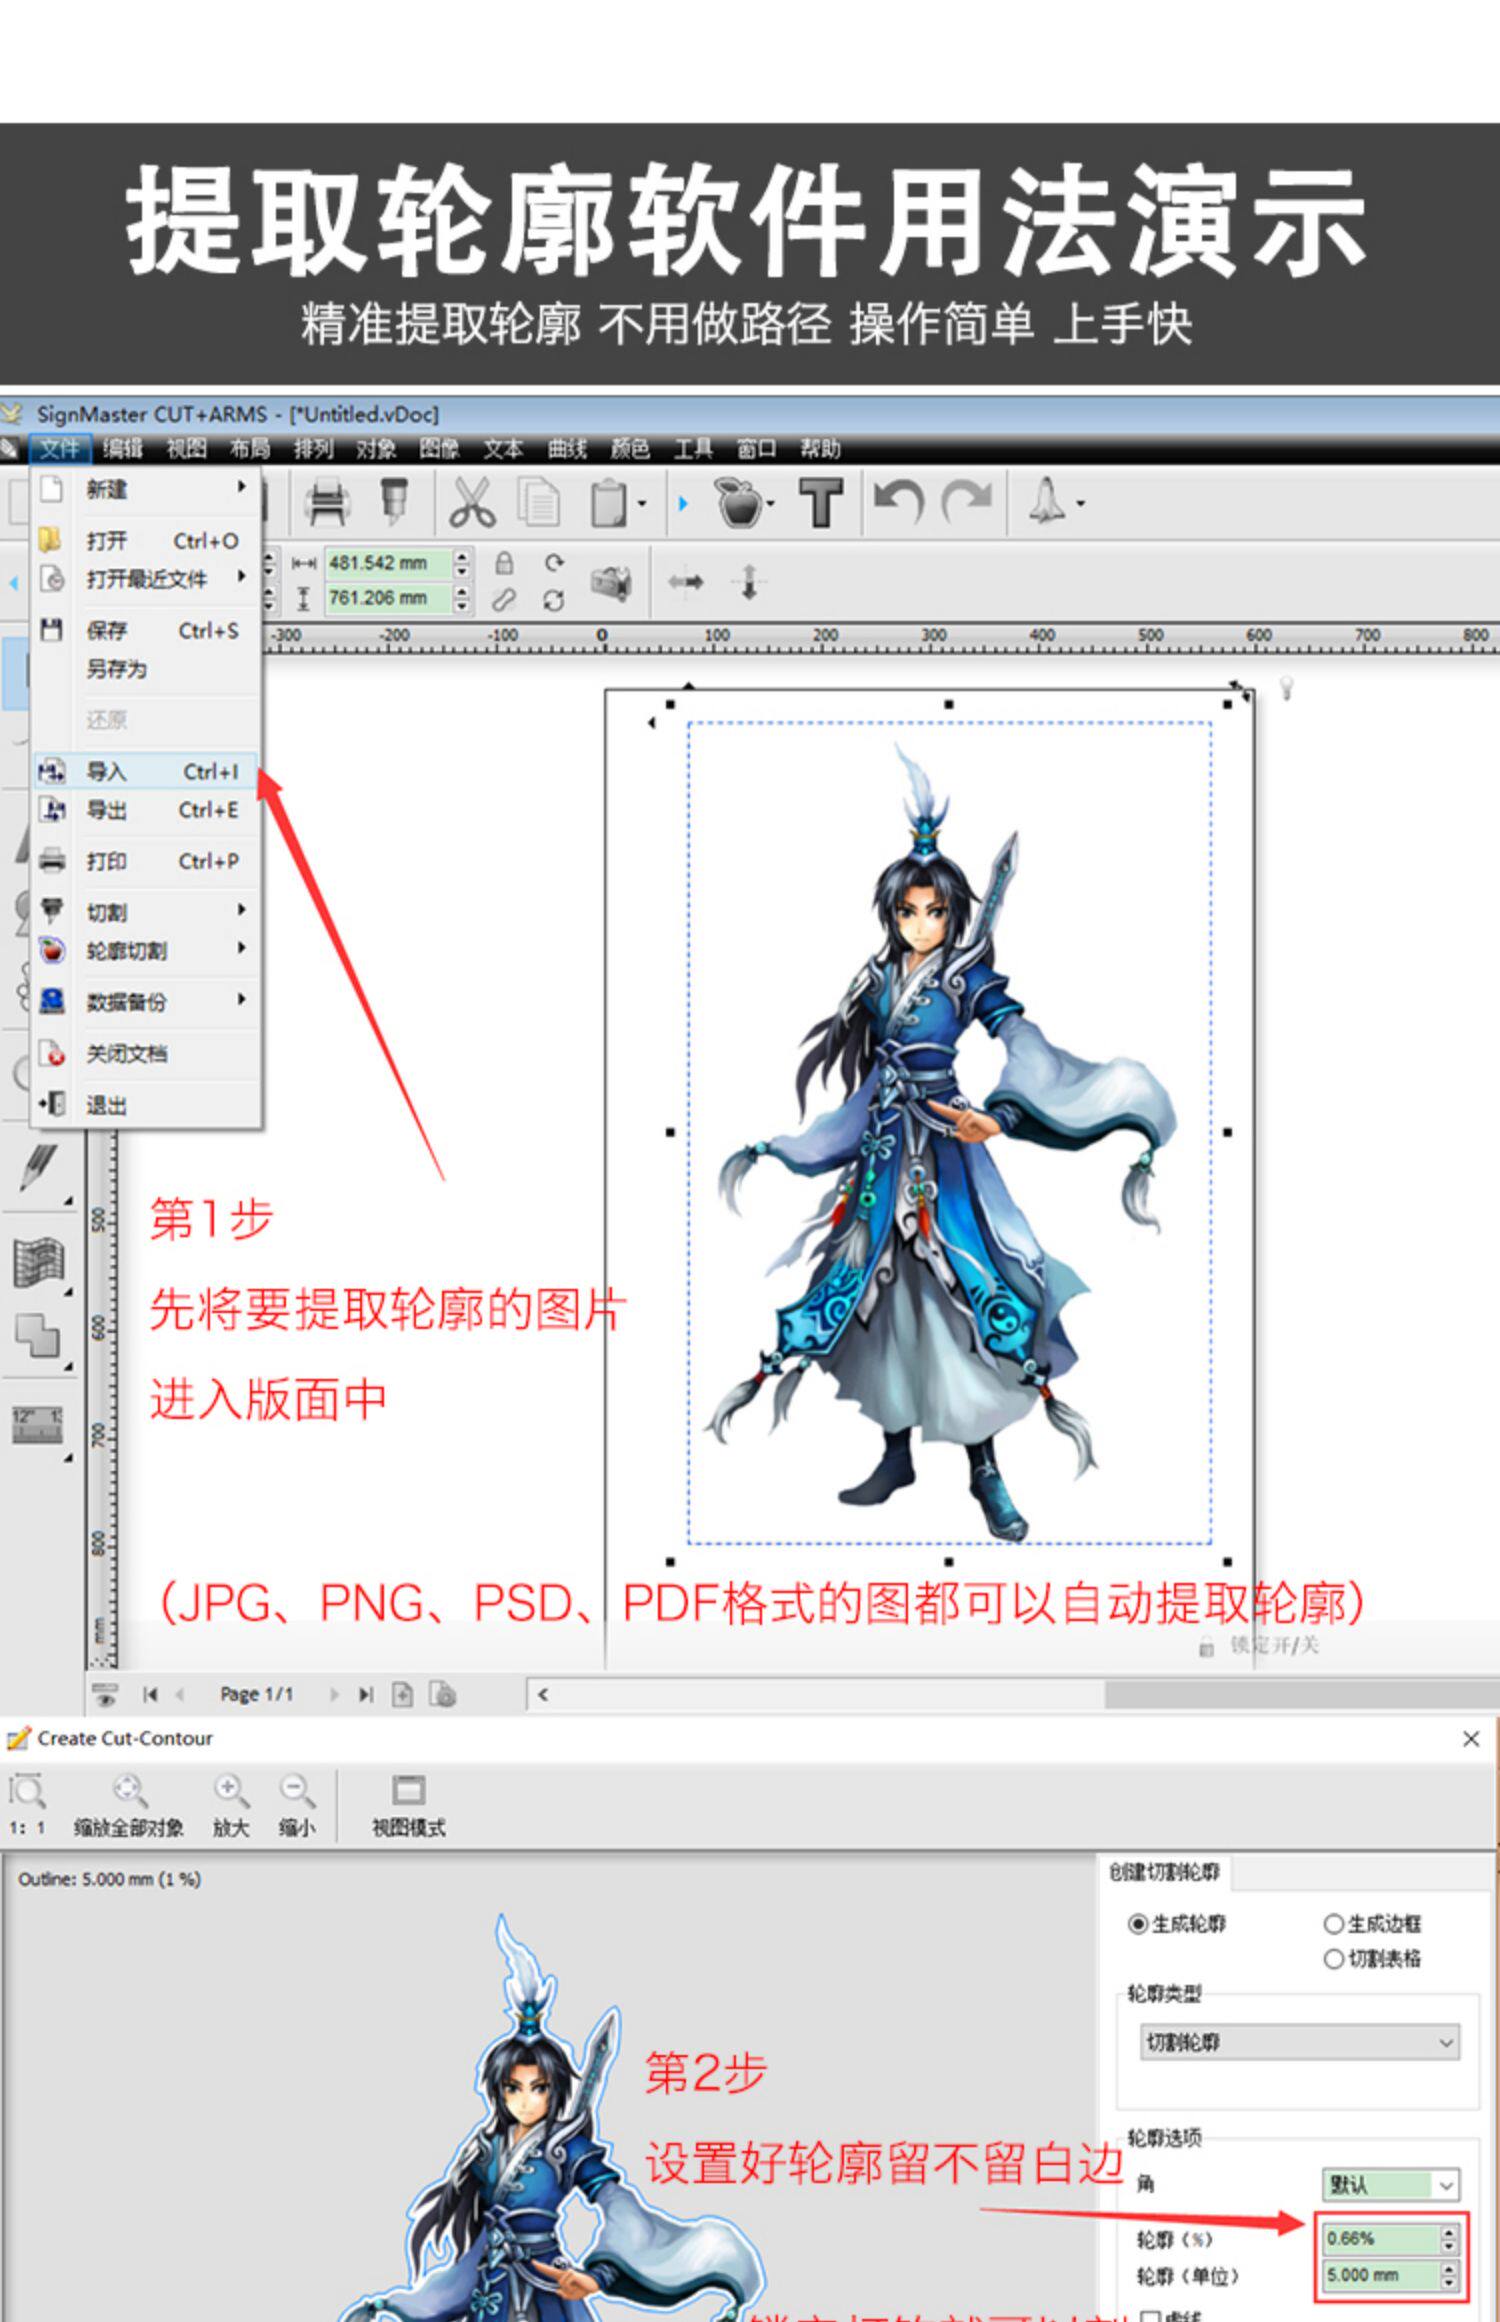Choose 退出 from the file menu
The height and width of the screenshot is (2322, 1500).
click(x=146, y=1105)
